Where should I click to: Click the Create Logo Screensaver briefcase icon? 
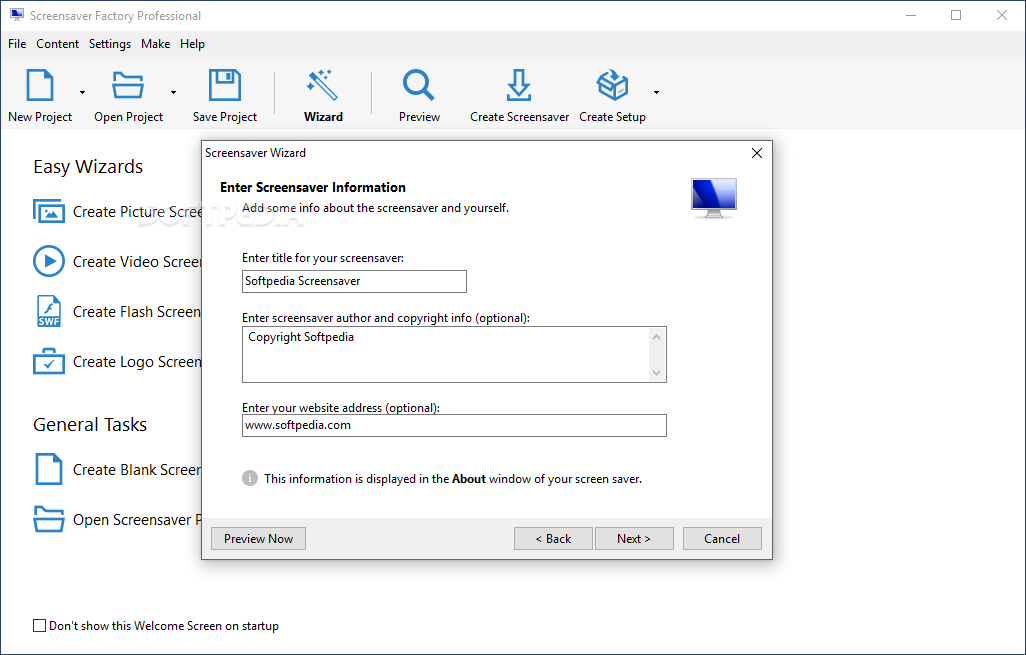pyautogui.click(x=49, y=361)
